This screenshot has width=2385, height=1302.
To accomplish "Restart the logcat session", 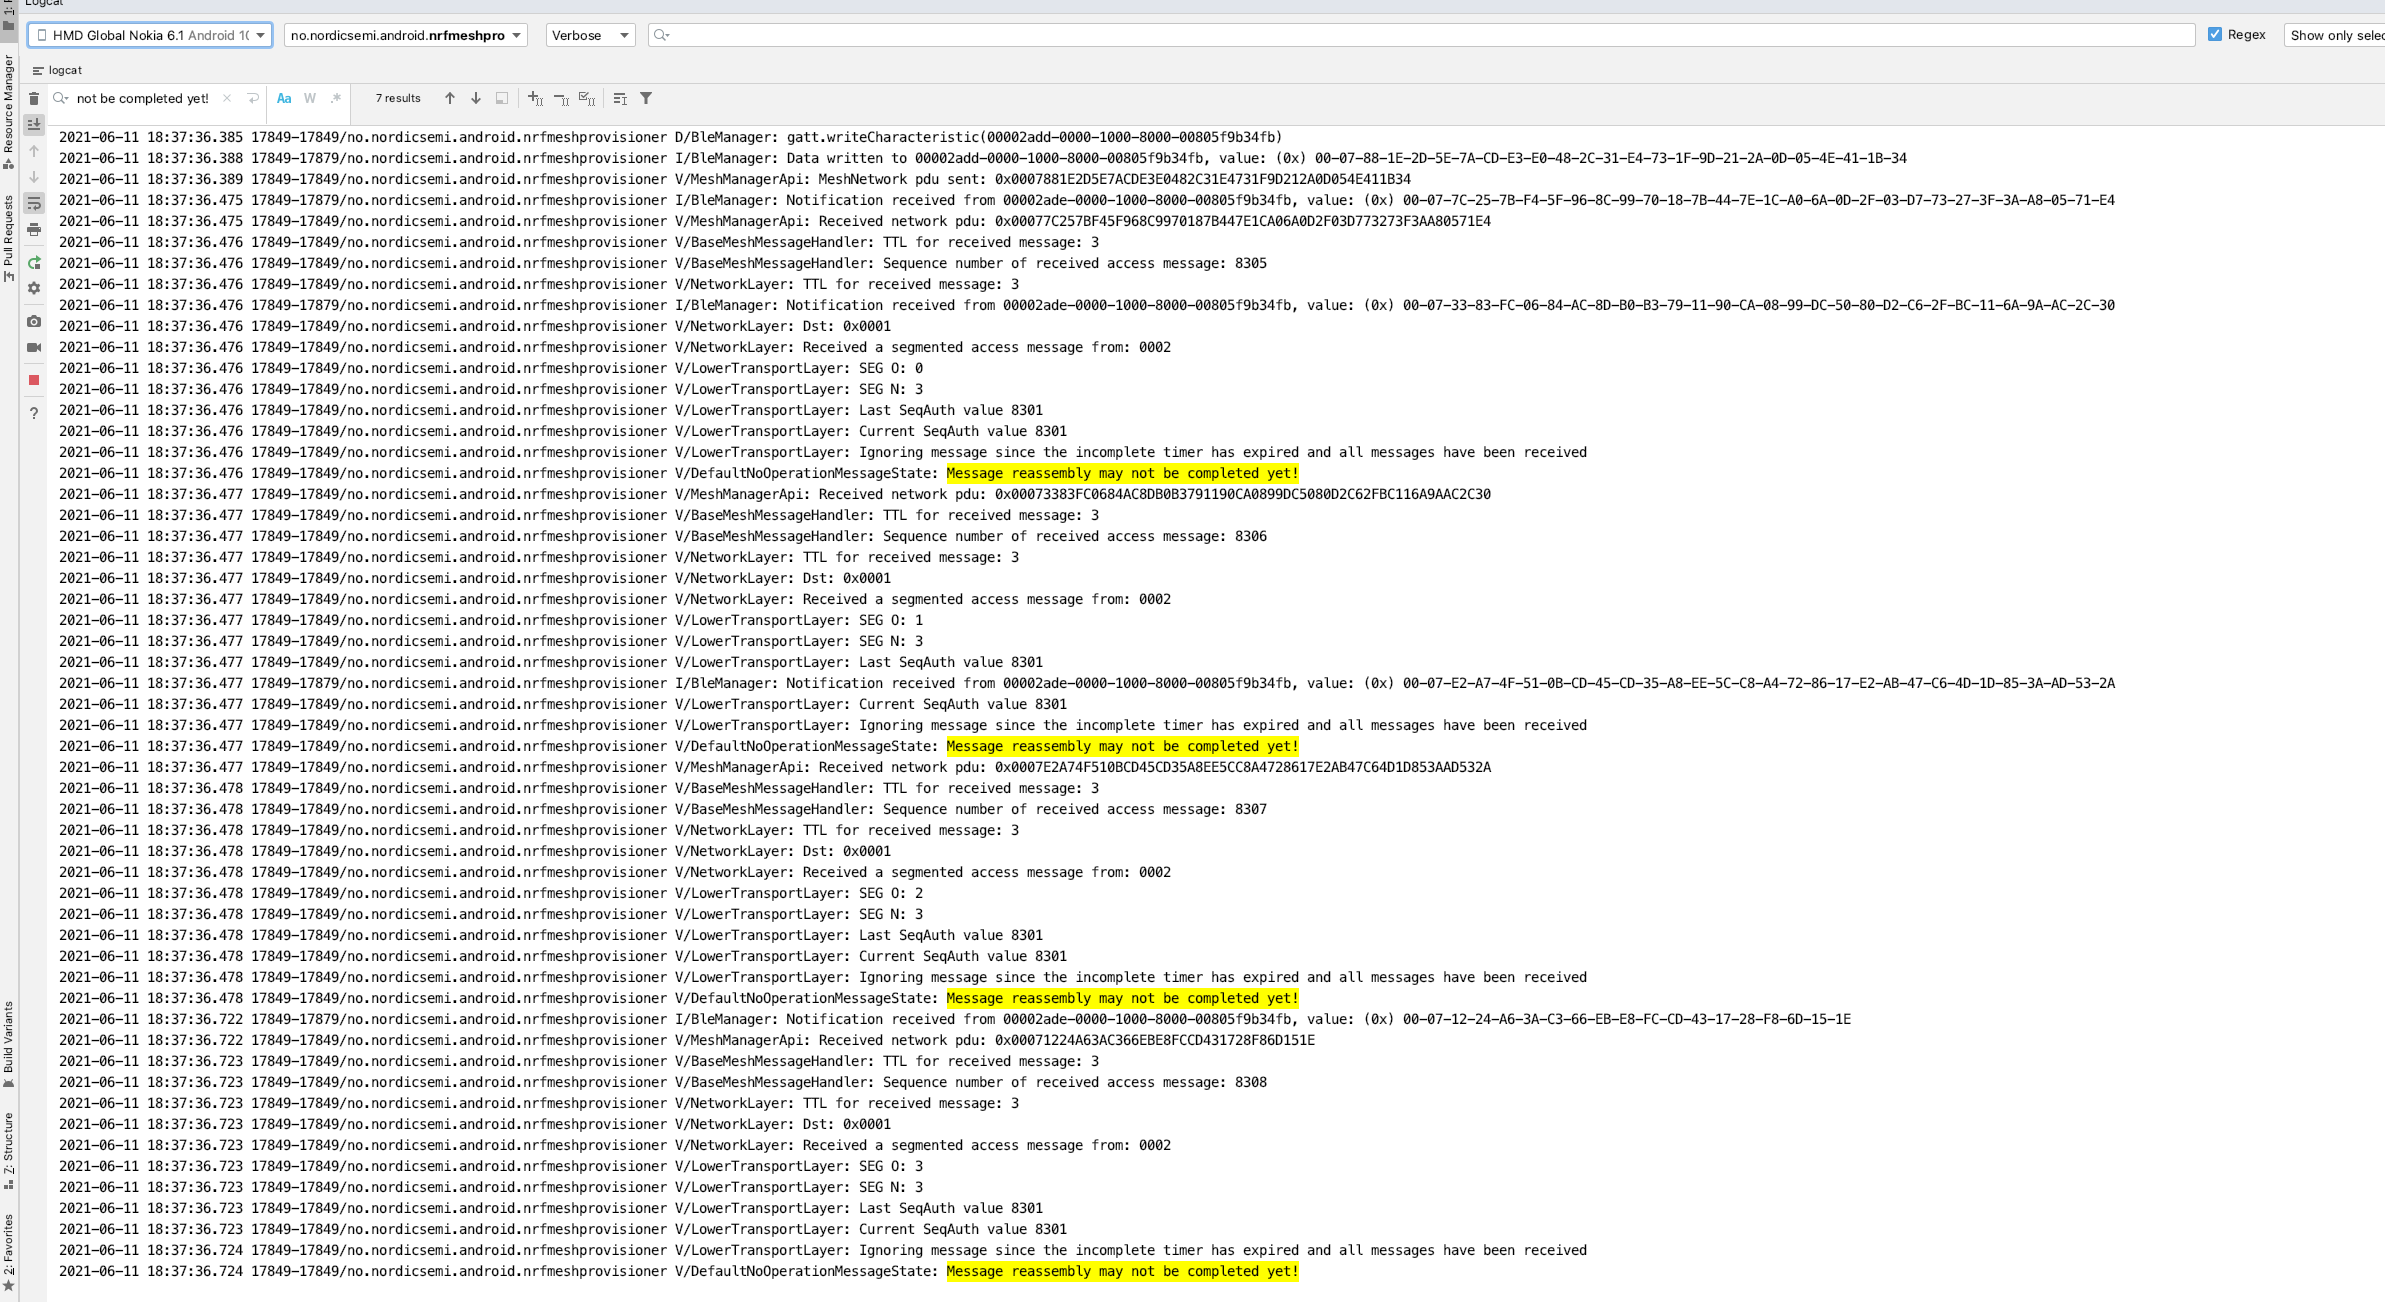I will [34, 261].
